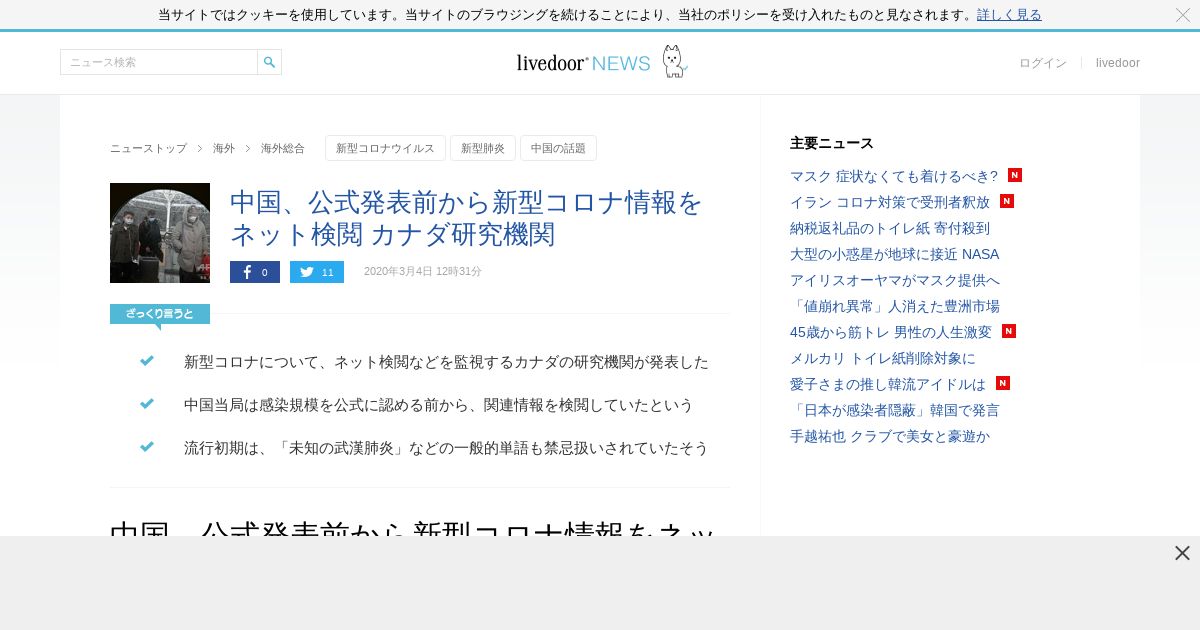This screenshot has width=1200, height=630.
Task: Select the 新型コロナウイルス tag
Action: coord(385,148)
